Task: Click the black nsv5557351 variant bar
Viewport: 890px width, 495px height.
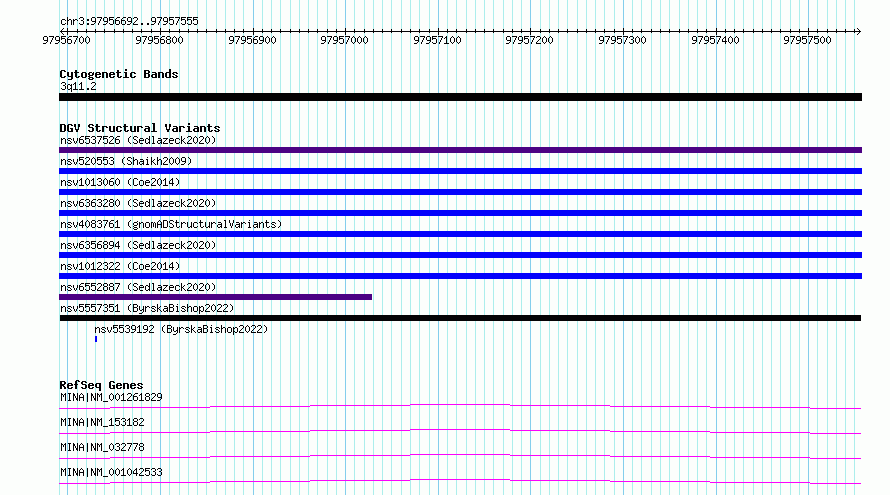Action: (x=460, y=318)
